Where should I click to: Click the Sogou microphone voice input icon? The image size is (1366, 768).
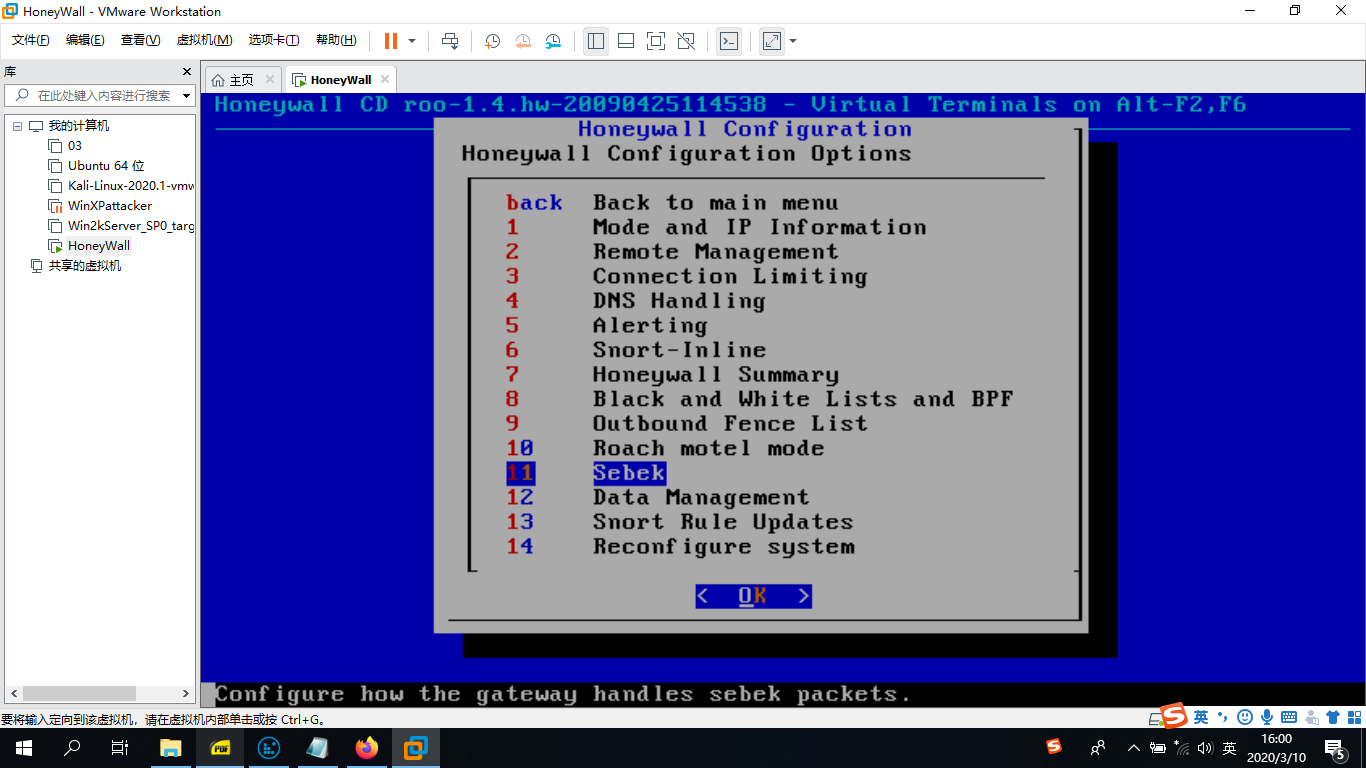coord(1267,717)
